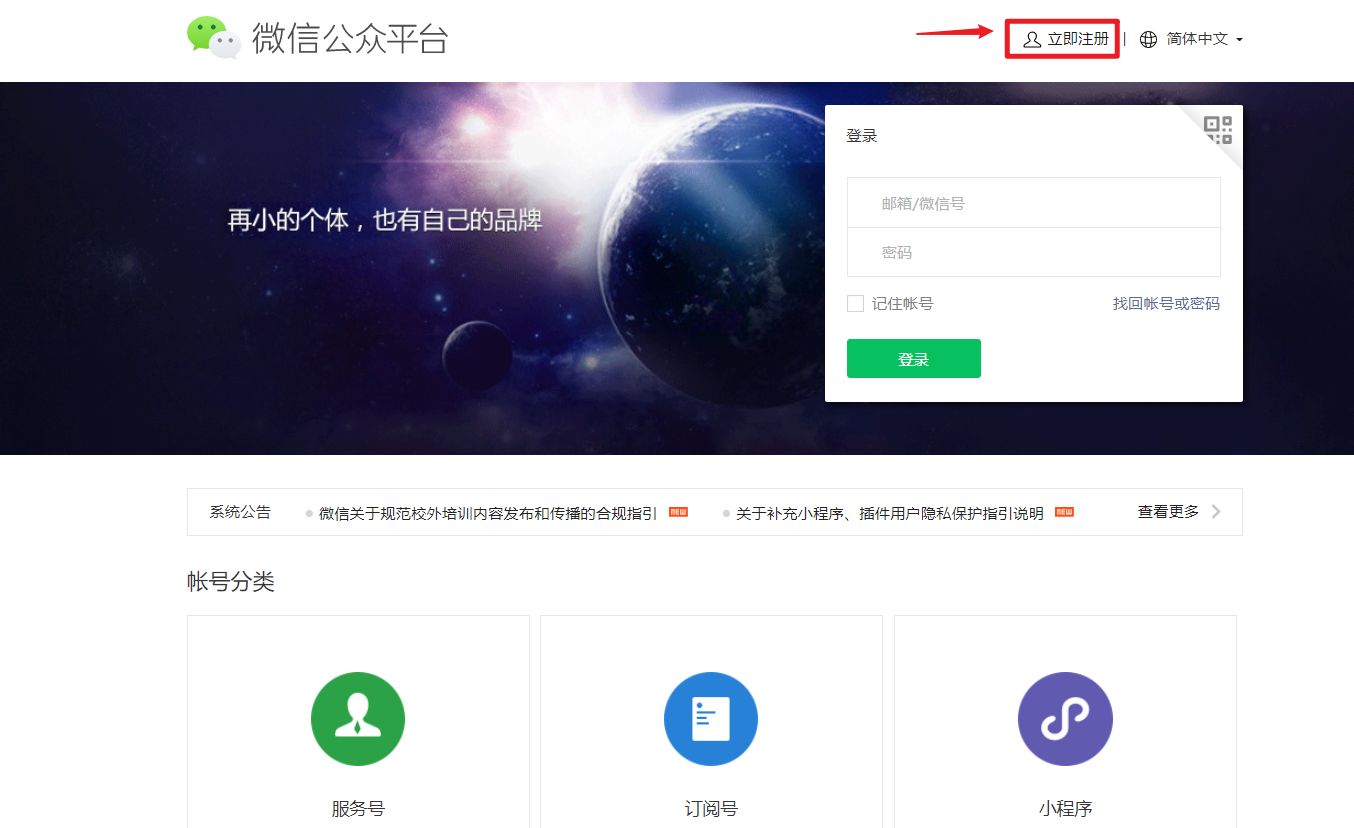Screen dimensions: 1354x828
Task: Click the green 登录 button
Action: (914, 359)
